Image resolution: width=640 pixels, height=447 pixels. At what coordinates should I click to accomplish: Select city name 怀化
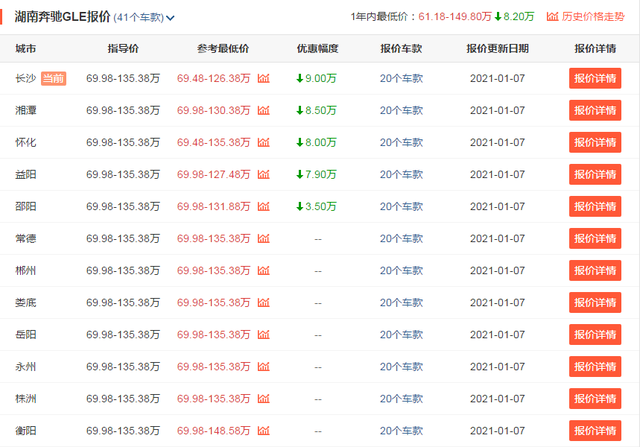coord(26,142)
